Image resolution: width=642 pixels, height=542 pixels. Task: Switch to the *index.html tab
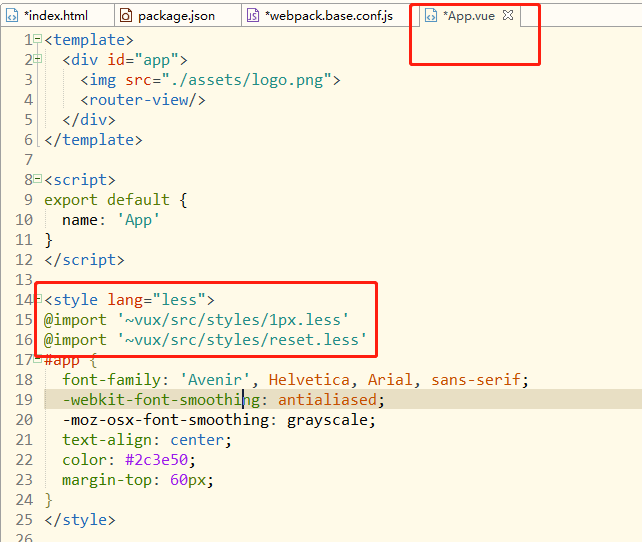pos(57,16)
